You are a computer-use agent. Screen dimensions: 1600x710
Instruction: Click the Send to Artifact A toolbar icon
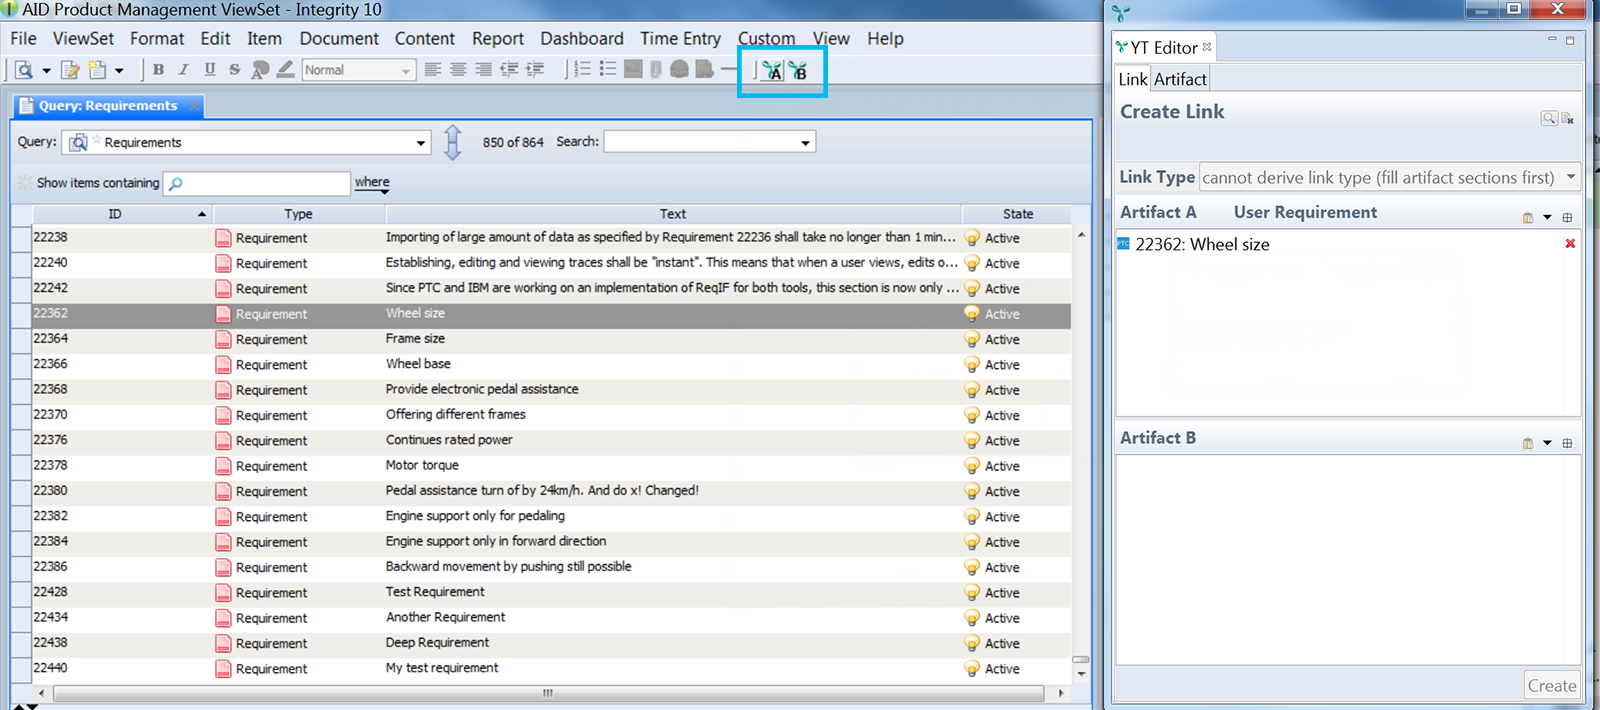(772, 70)
